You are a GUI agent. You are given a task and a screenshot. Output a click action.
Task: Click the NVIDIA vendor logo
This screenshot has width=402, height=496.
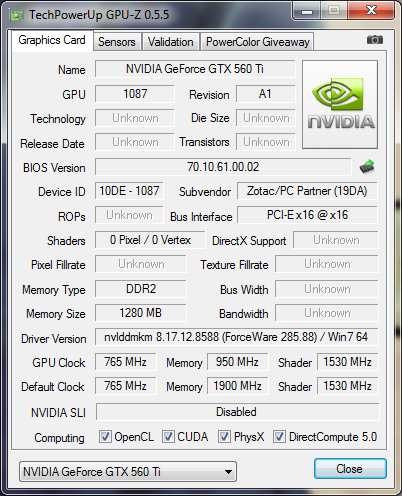340,104
